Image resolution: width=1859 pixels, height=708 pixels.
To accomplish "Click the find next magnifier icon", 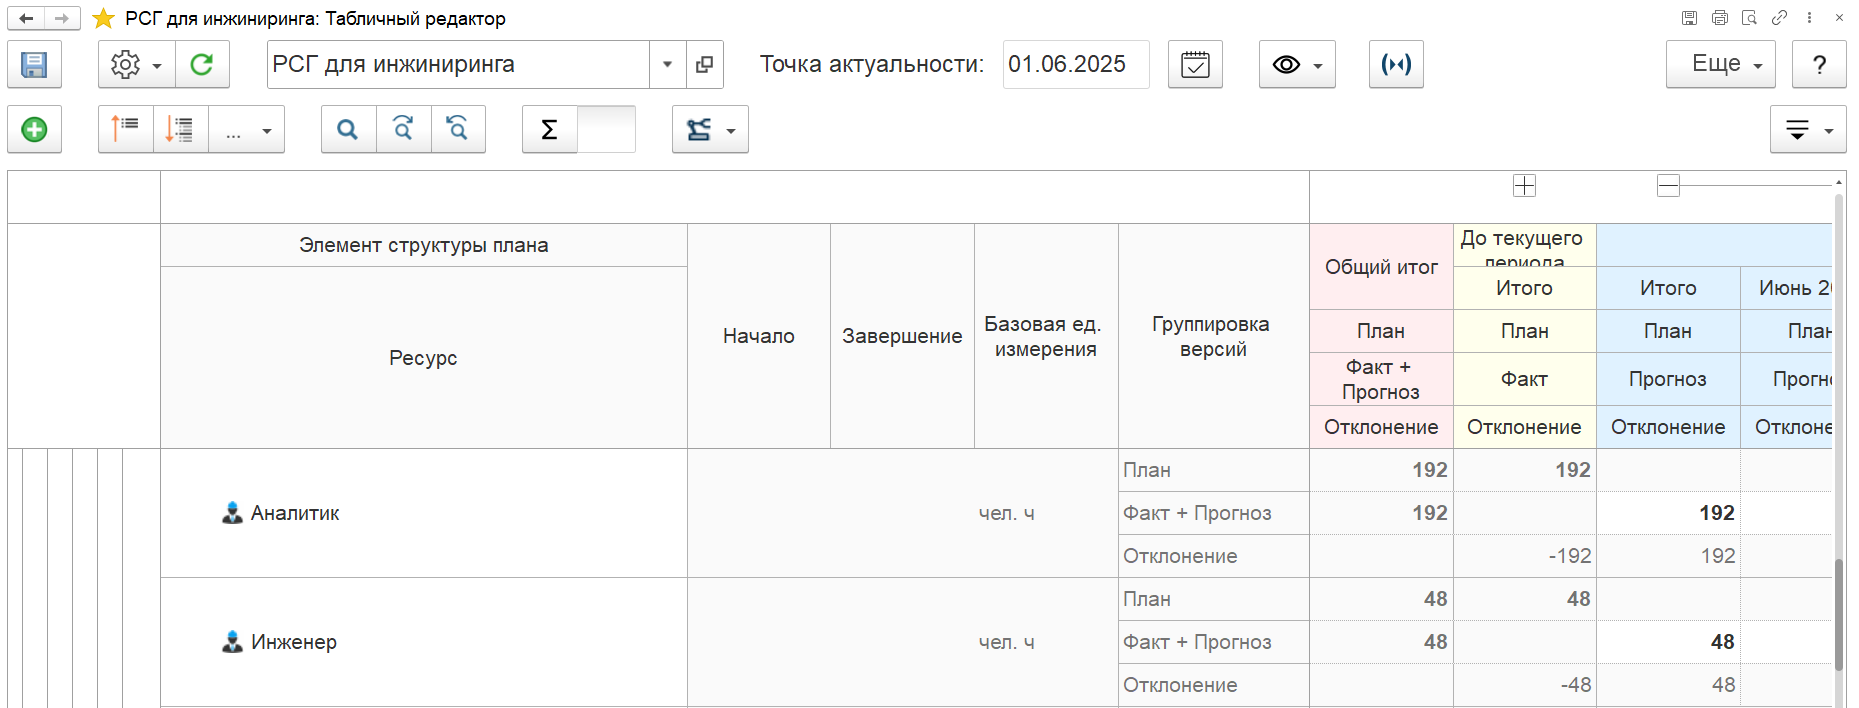I will point(403,130).
